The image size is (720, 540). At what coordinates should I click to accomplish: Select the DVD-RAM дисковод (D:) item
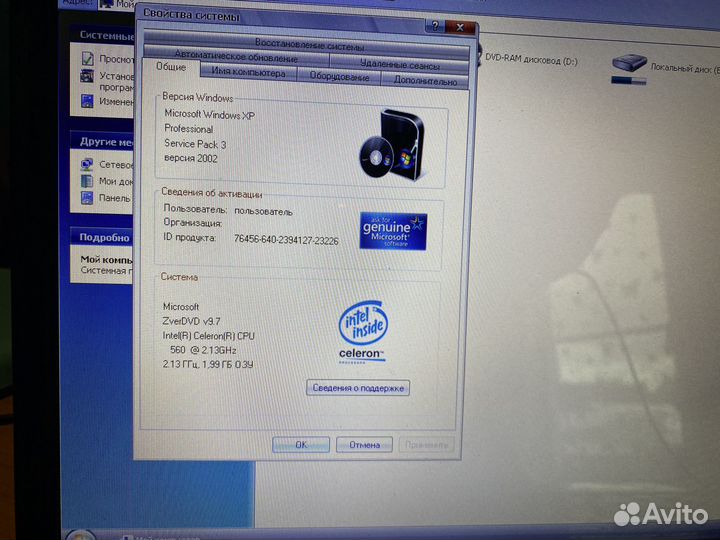coord(531,59)
